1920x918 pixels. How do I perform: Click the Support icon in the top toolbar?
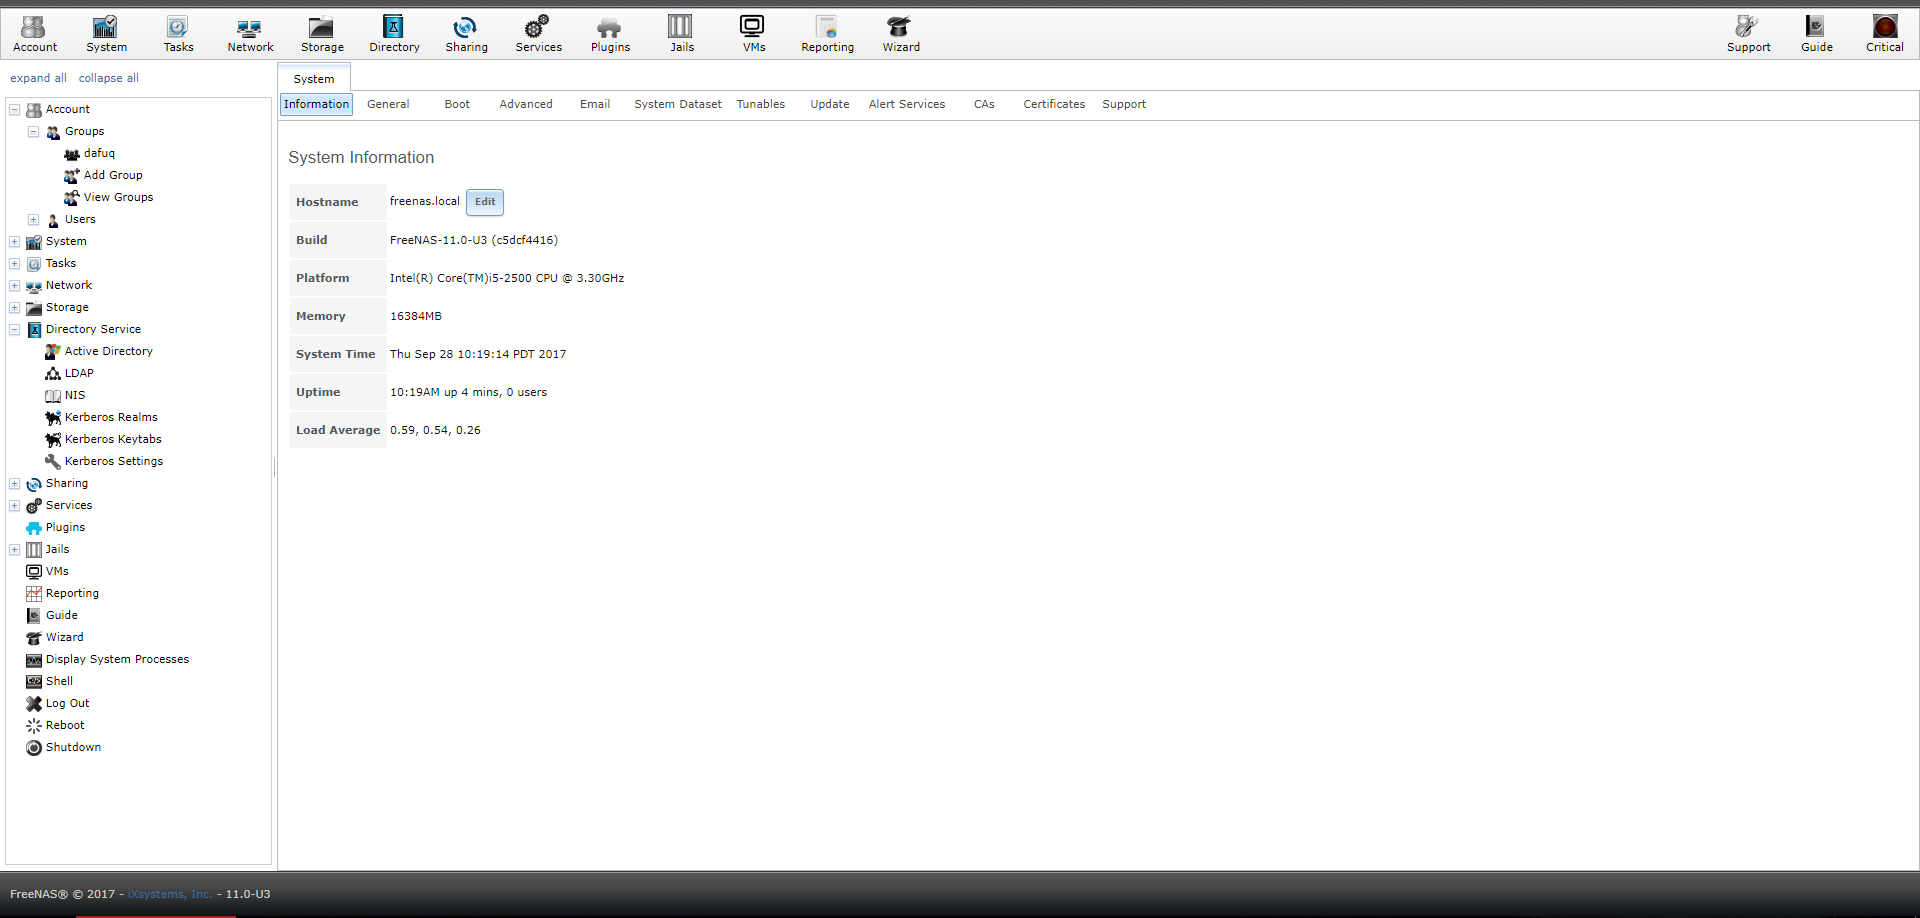(x=1748, y=34)
